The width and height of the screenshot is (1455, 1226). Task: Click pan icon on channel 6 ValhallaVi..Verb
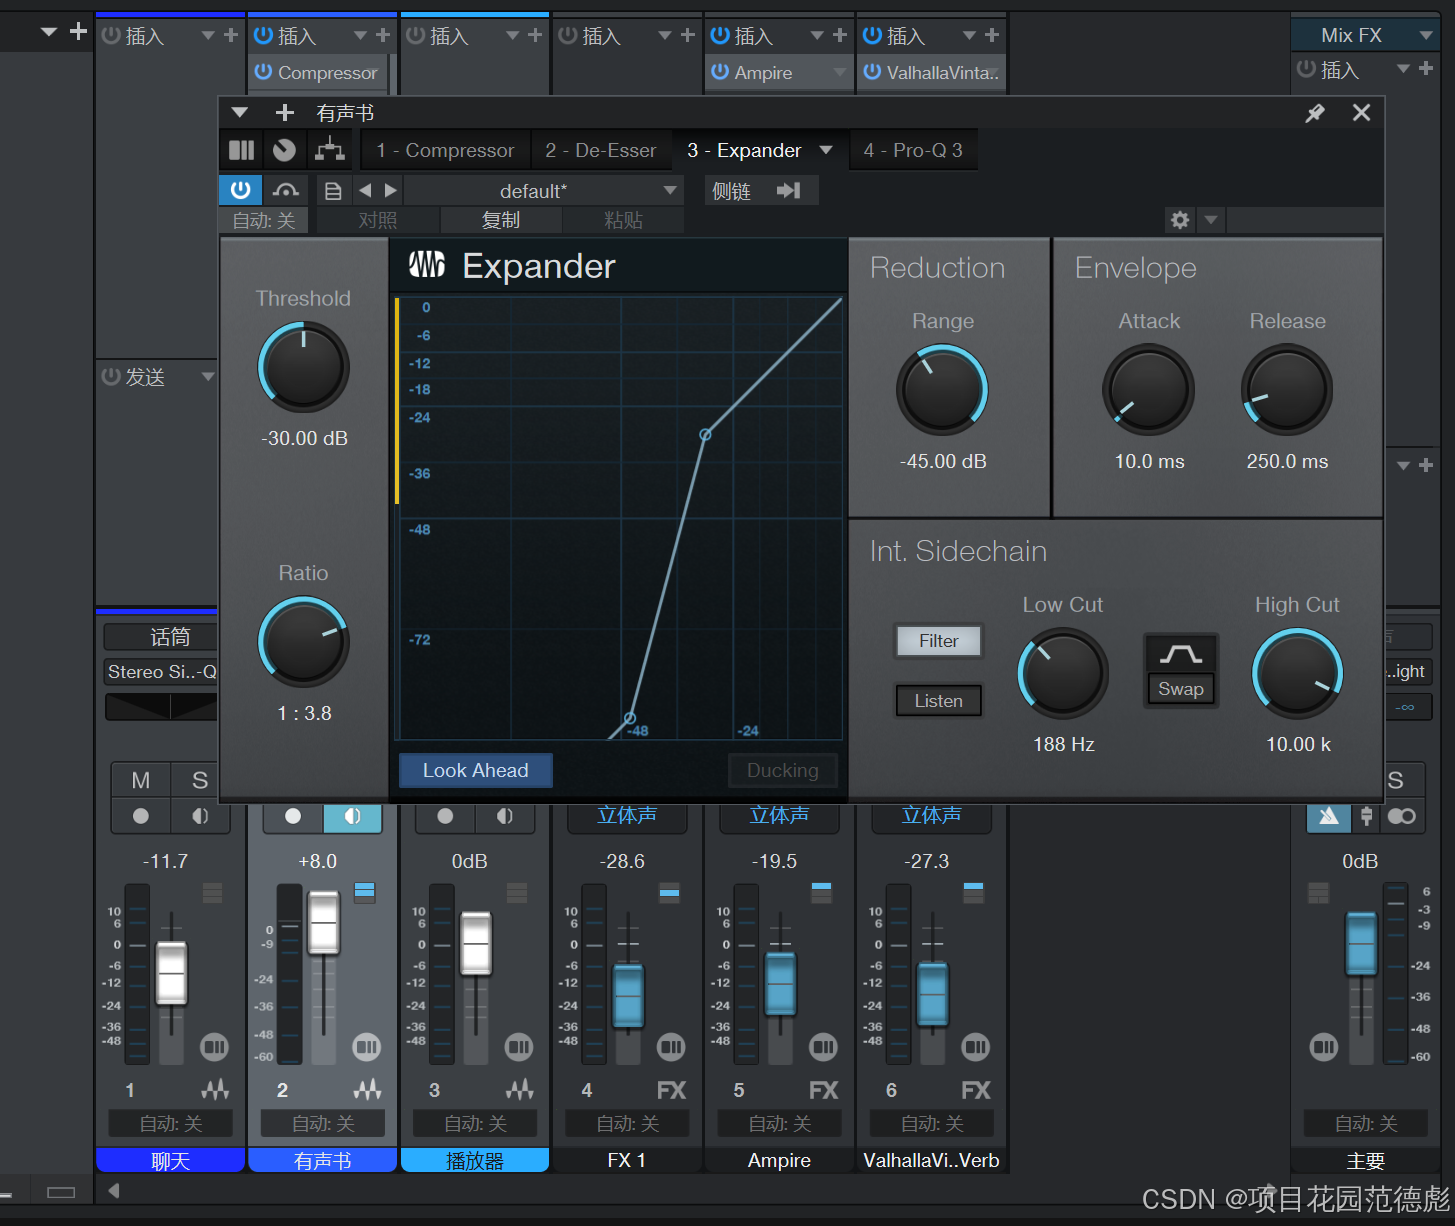[975, 1048]
